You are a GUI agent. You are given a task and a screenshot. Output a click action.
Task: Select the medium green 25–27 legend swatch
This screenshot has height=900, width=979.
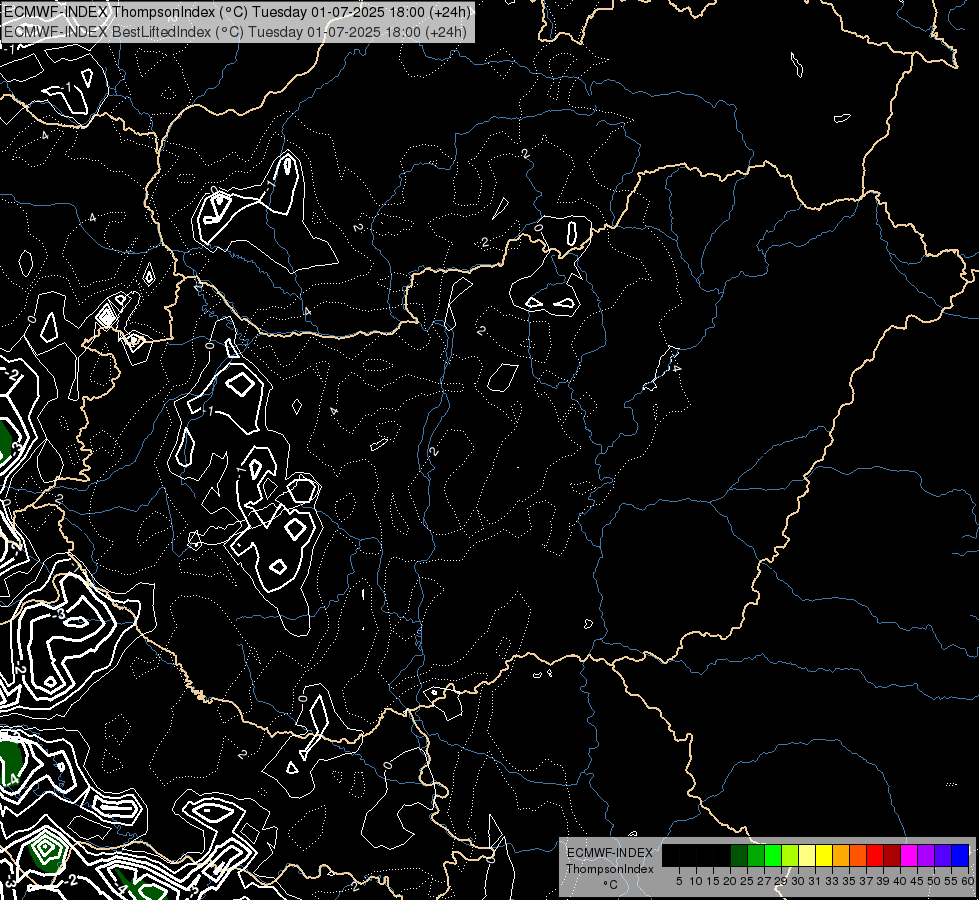pos(756,856)
